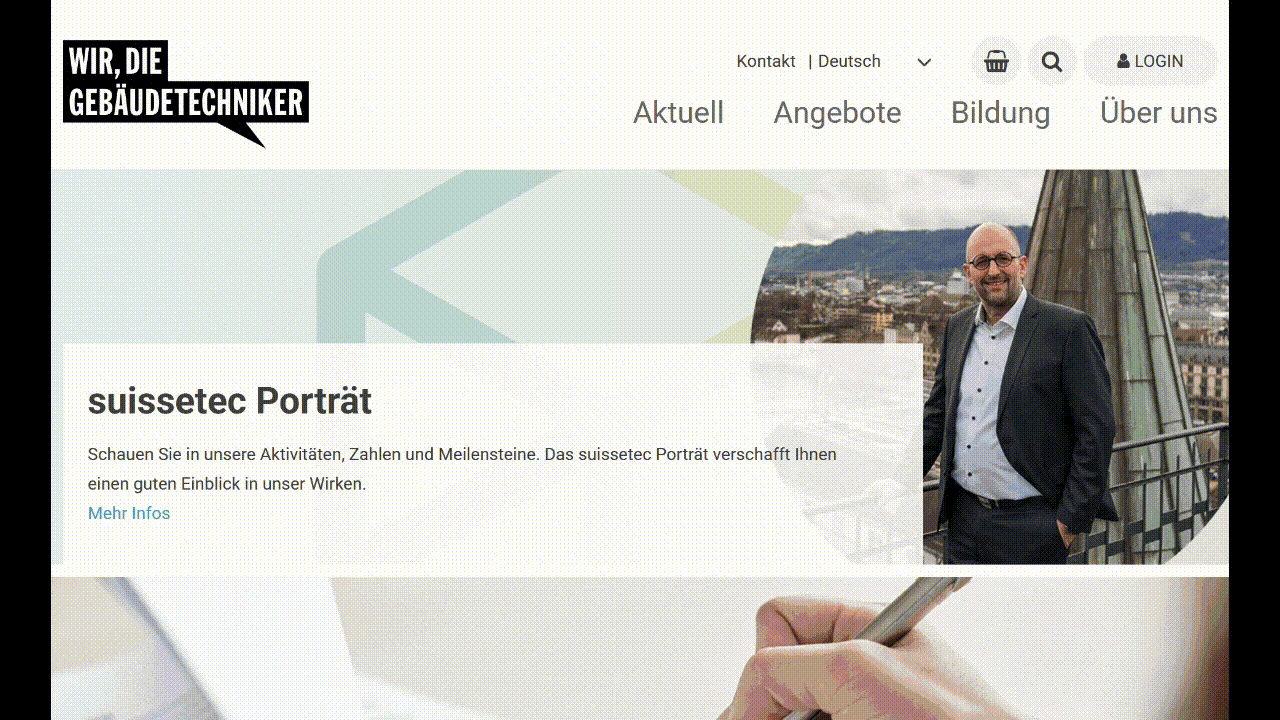Open the Angebote menu
The width and height of the screenshot is (1280, 720).
coord(837,113)
